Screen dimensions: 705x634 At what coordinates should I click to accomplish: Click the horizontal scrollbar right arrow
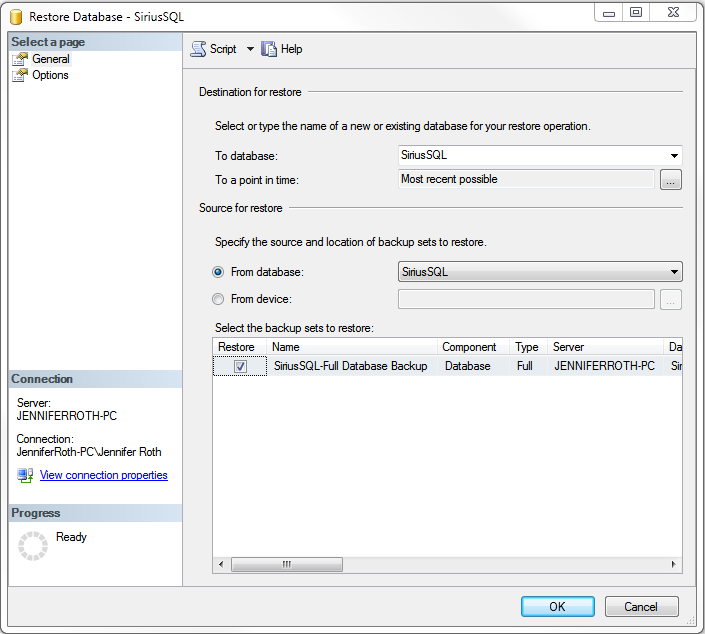click(x=674, y=564)
